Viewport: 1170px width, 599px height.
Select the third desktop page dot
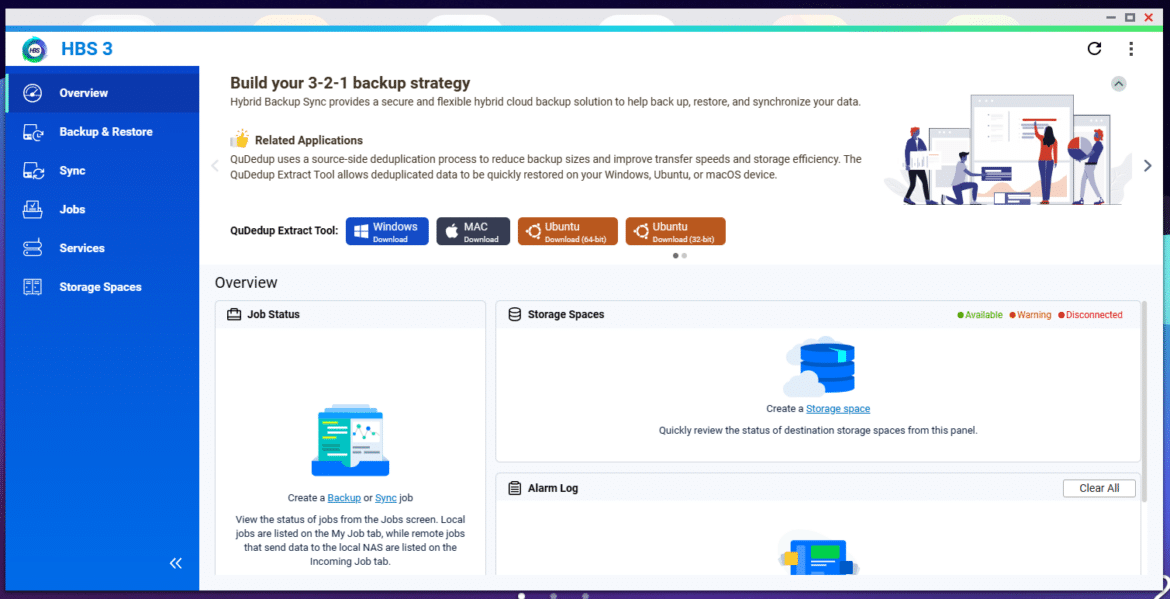tap(585, 596)
